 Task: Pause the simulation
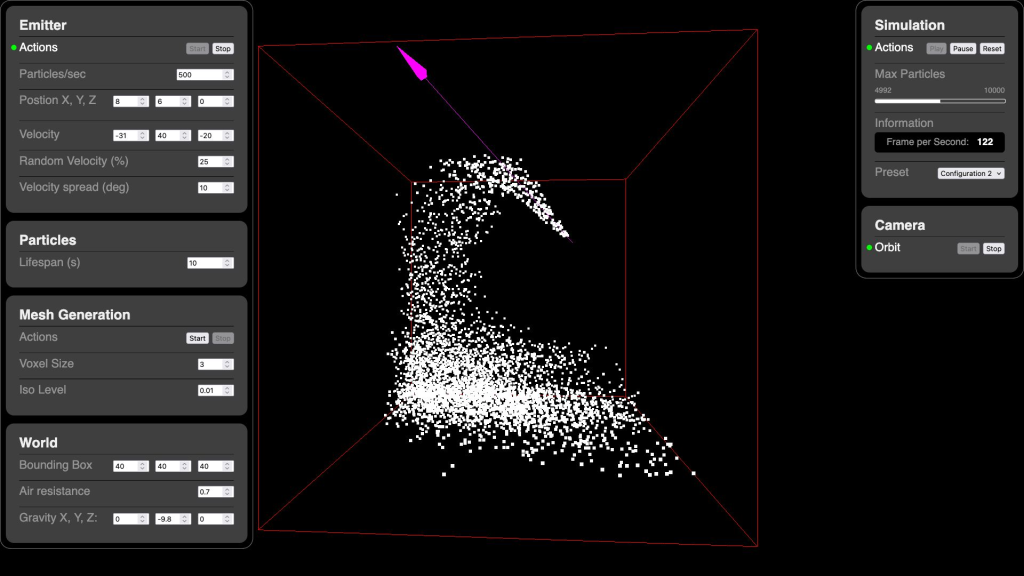click(x=962, y=48)
